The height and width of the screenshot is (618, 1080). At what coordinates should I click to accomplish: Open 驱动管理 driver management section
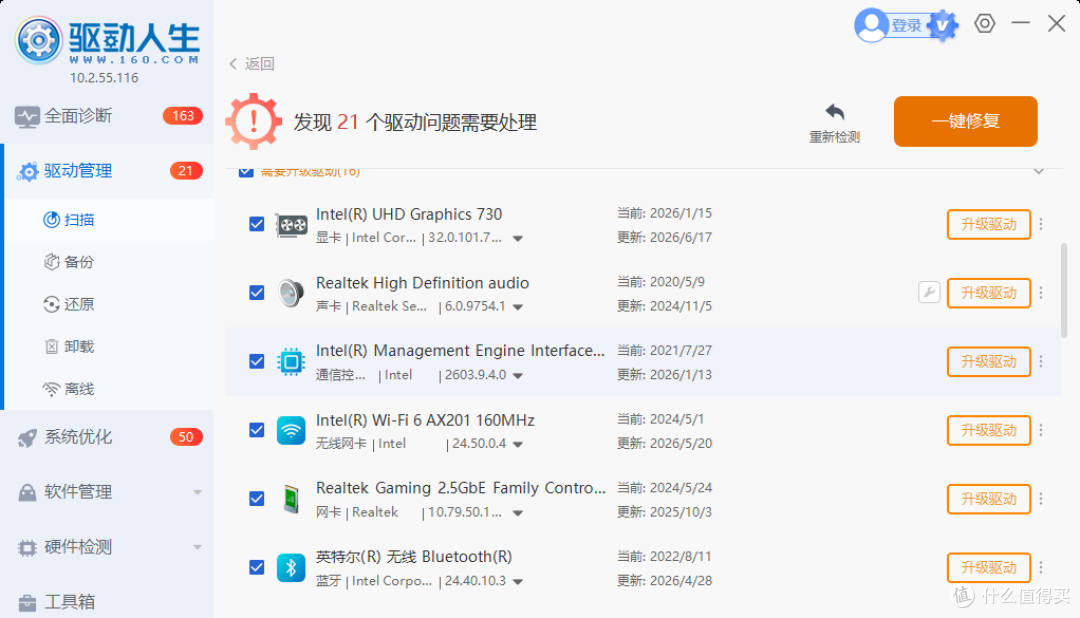click(x=107, y=171)
